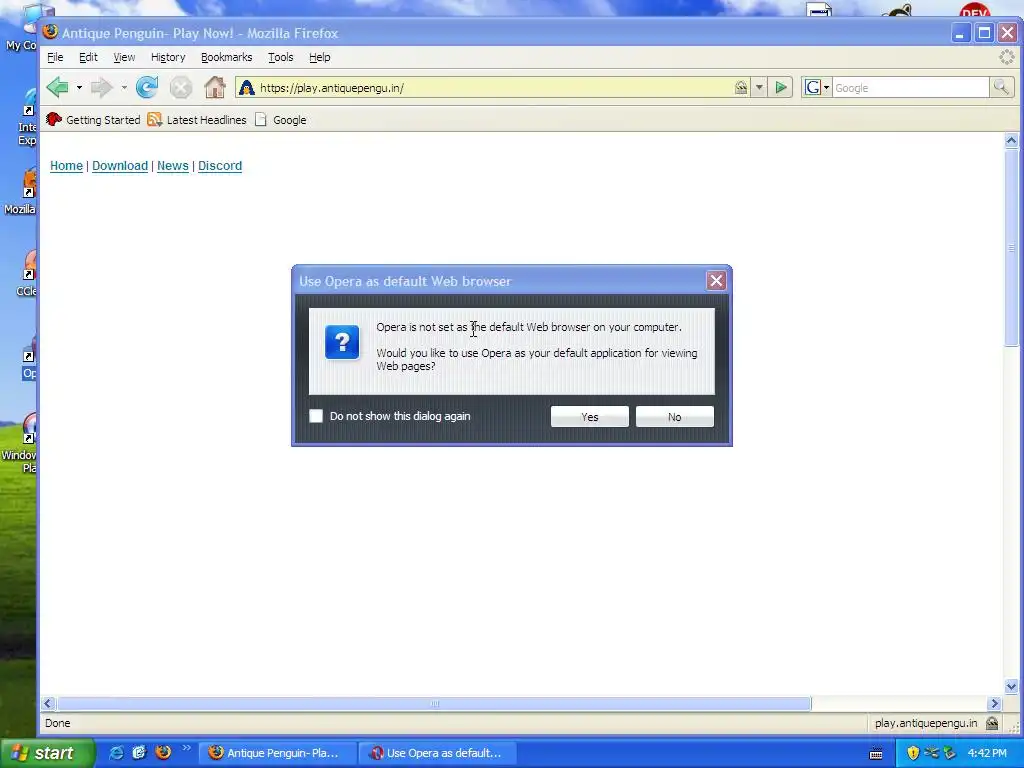Click the vertical scrollbar thumb
Screen dimensions: 1024x768
point(1011,248)
